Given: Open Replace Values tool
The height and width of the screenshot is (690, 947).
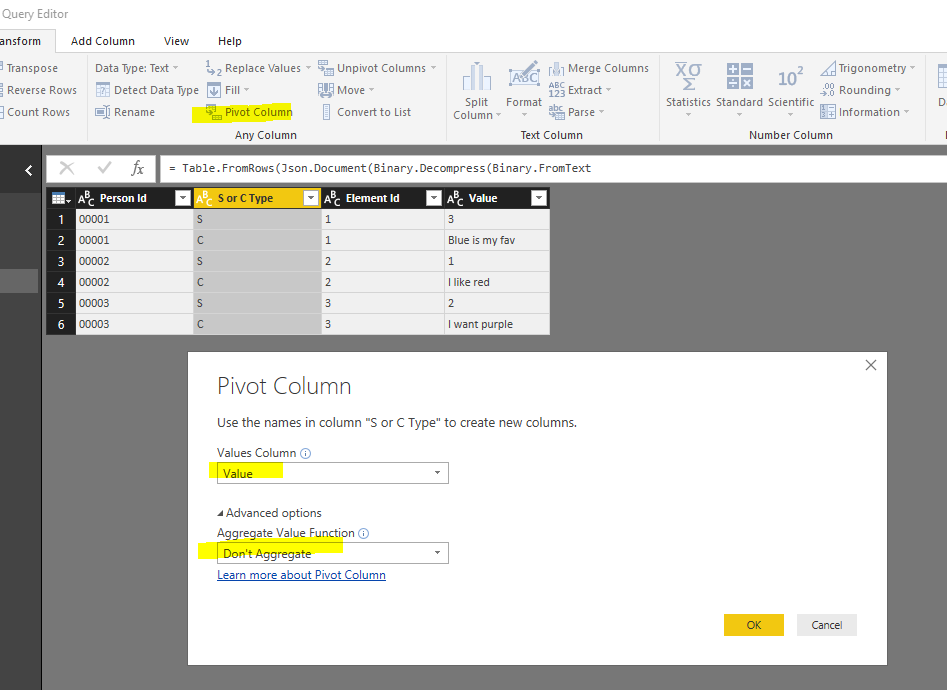Looking at the screenshot, I should tap(258, 68).
